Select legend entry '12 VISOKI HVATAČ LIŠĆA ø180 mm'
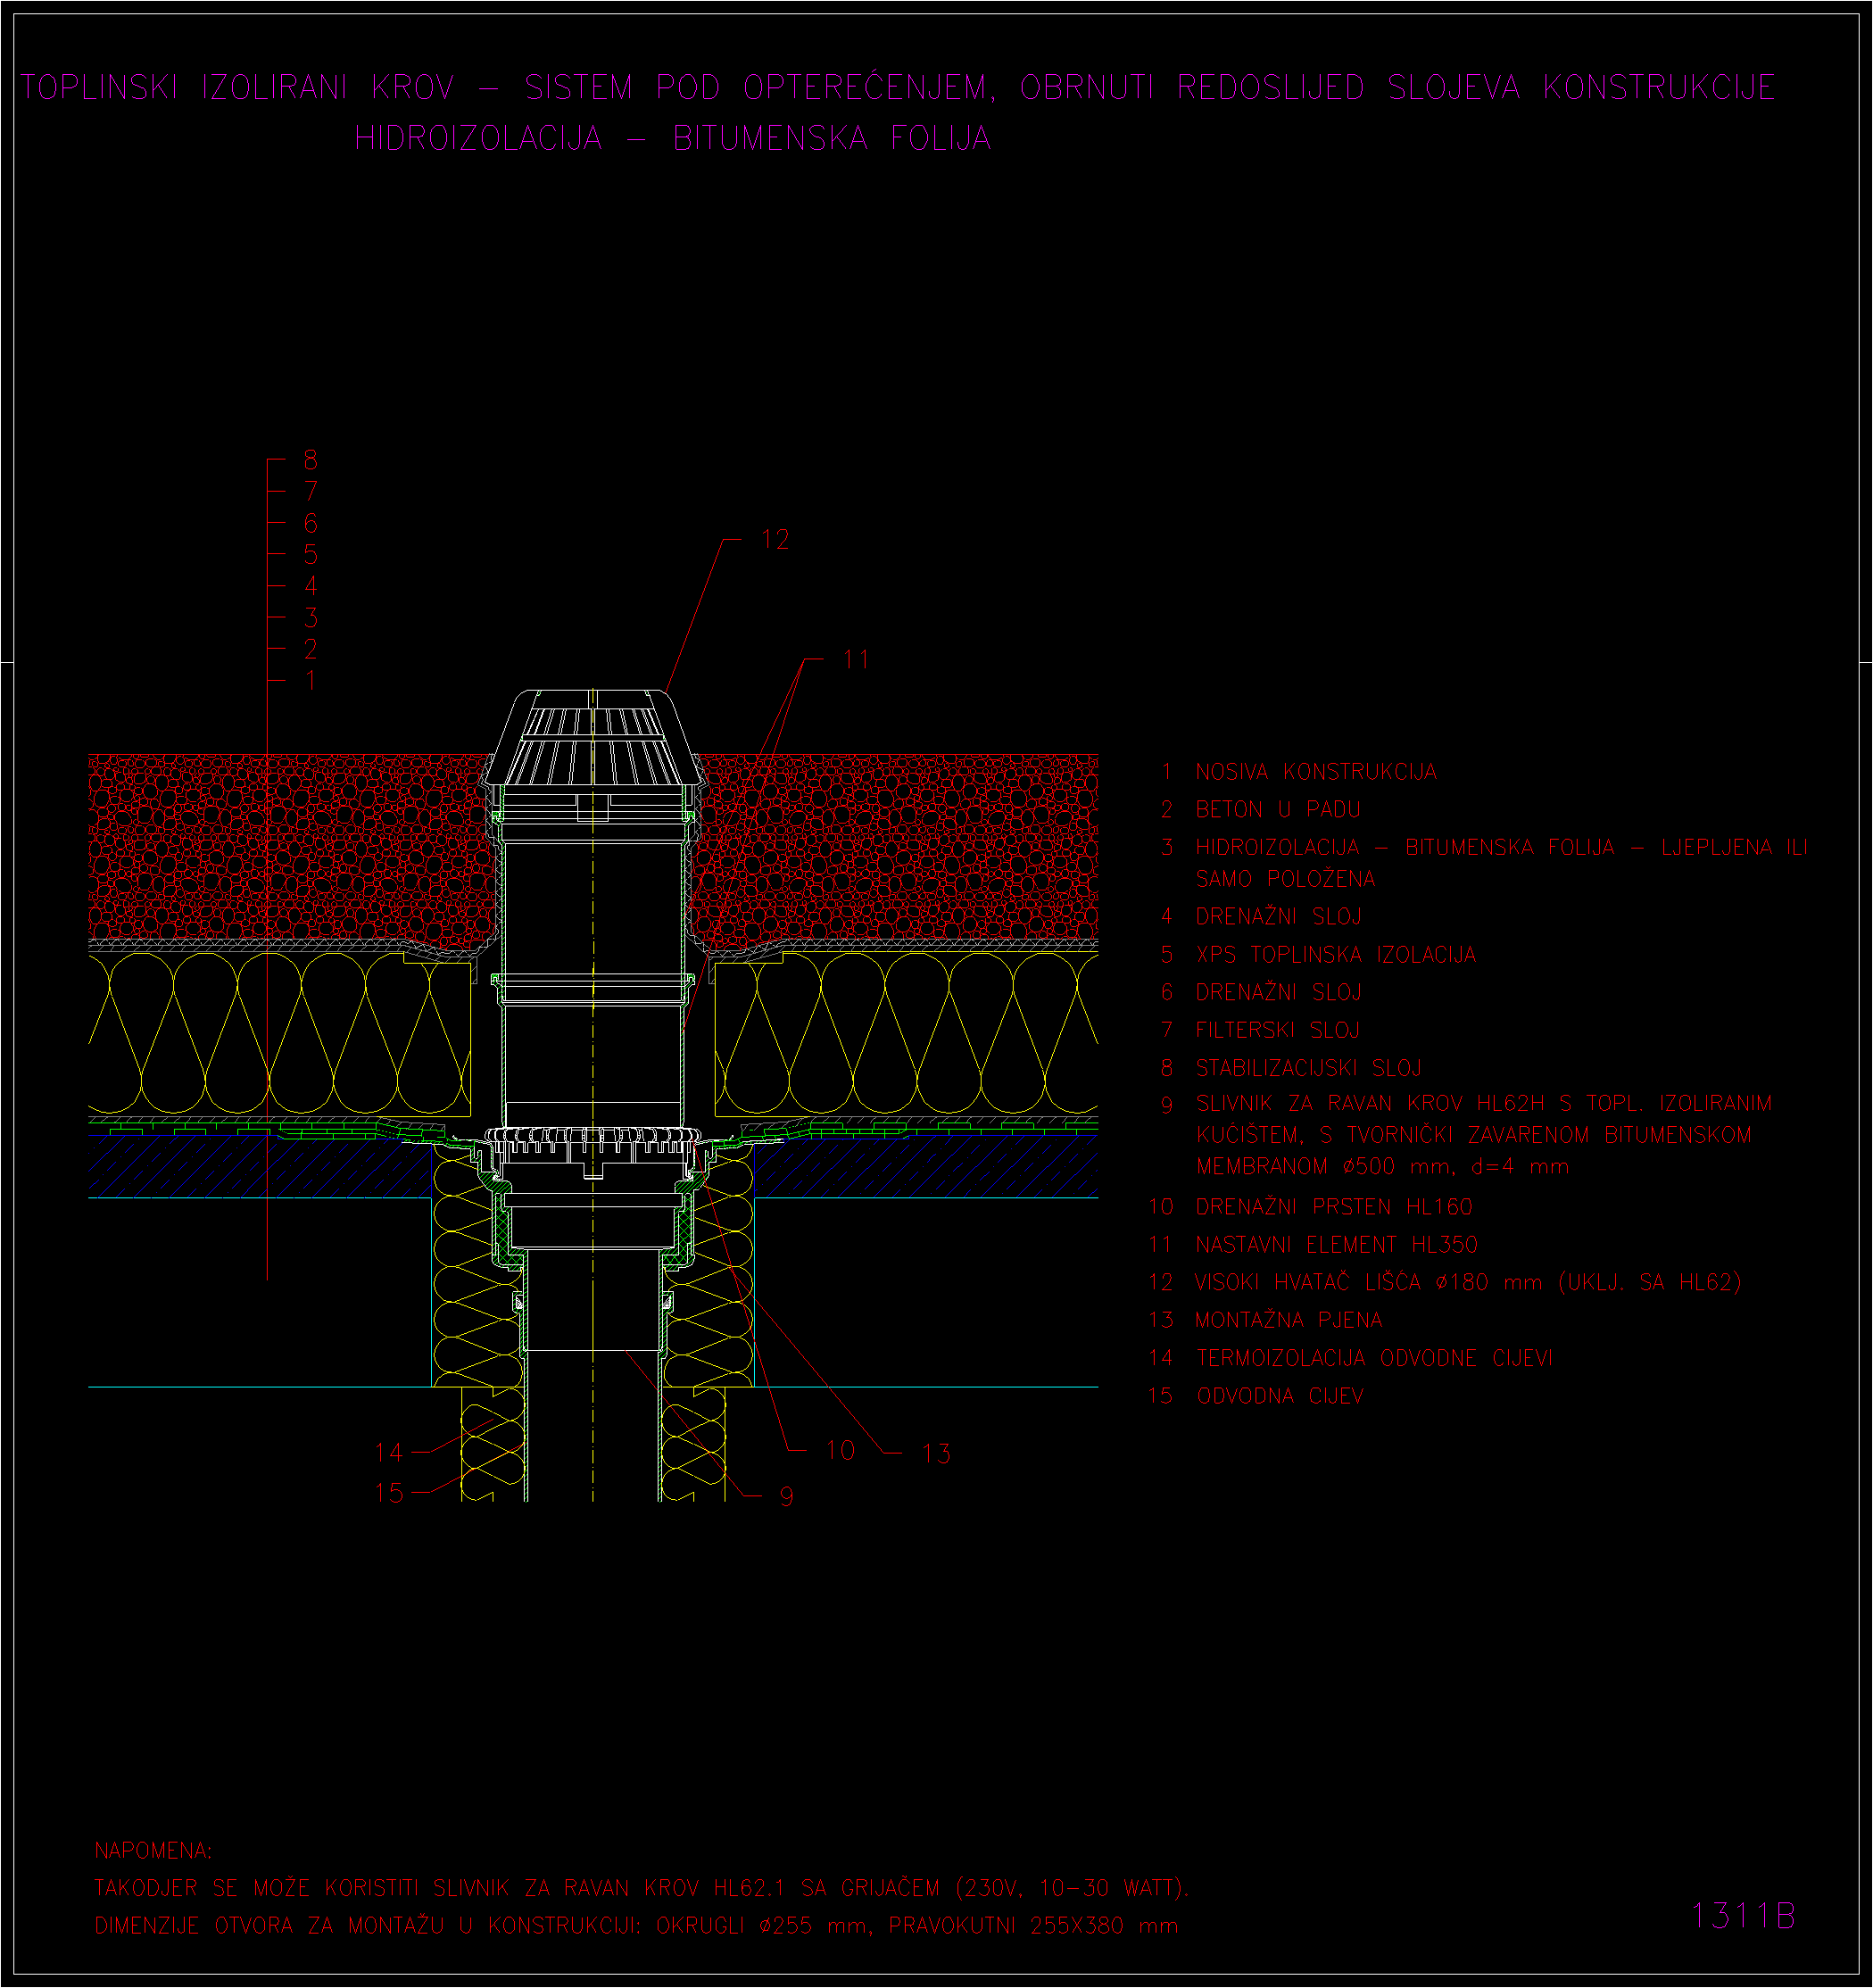The height and width of the screenshot is (1988, 1873). click(x=1445, y=1283)
